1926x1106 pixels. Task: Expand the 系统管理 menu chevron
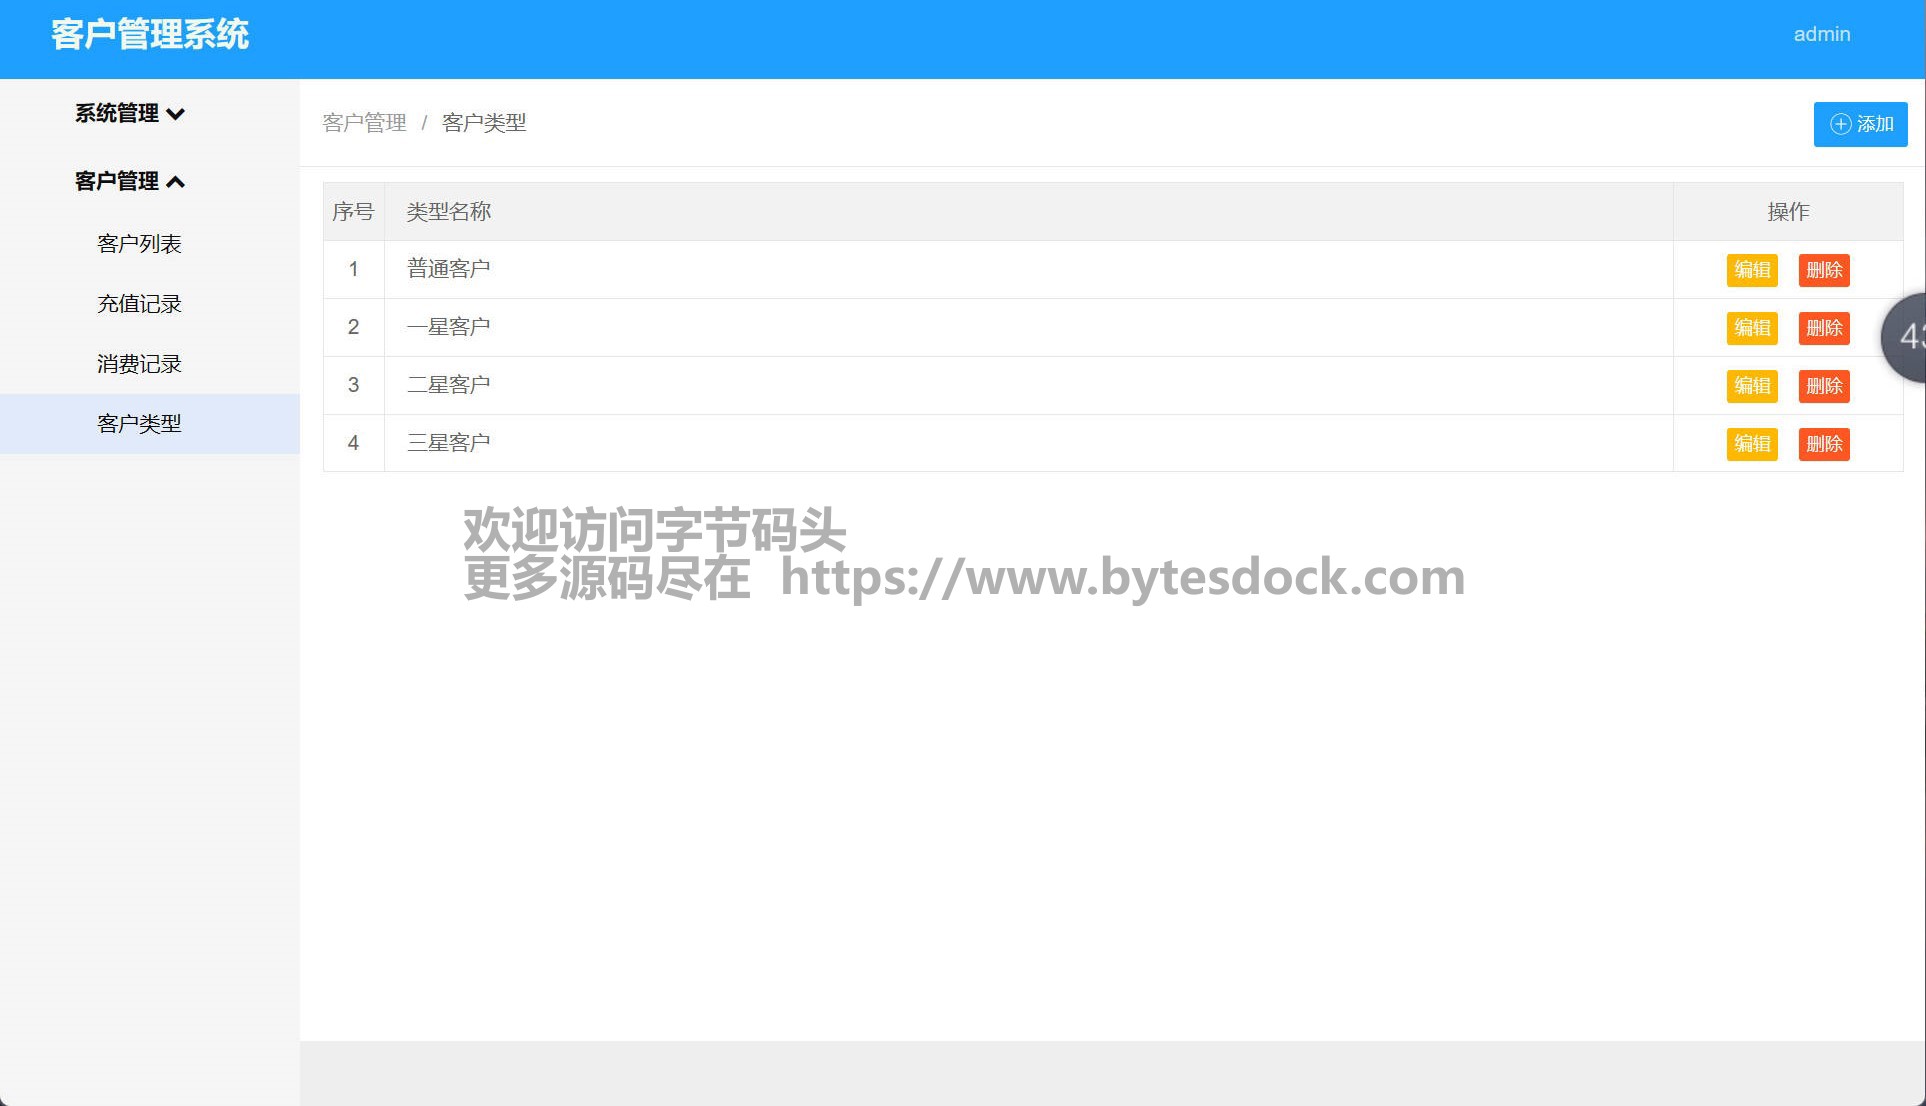(x=176, y=114)
